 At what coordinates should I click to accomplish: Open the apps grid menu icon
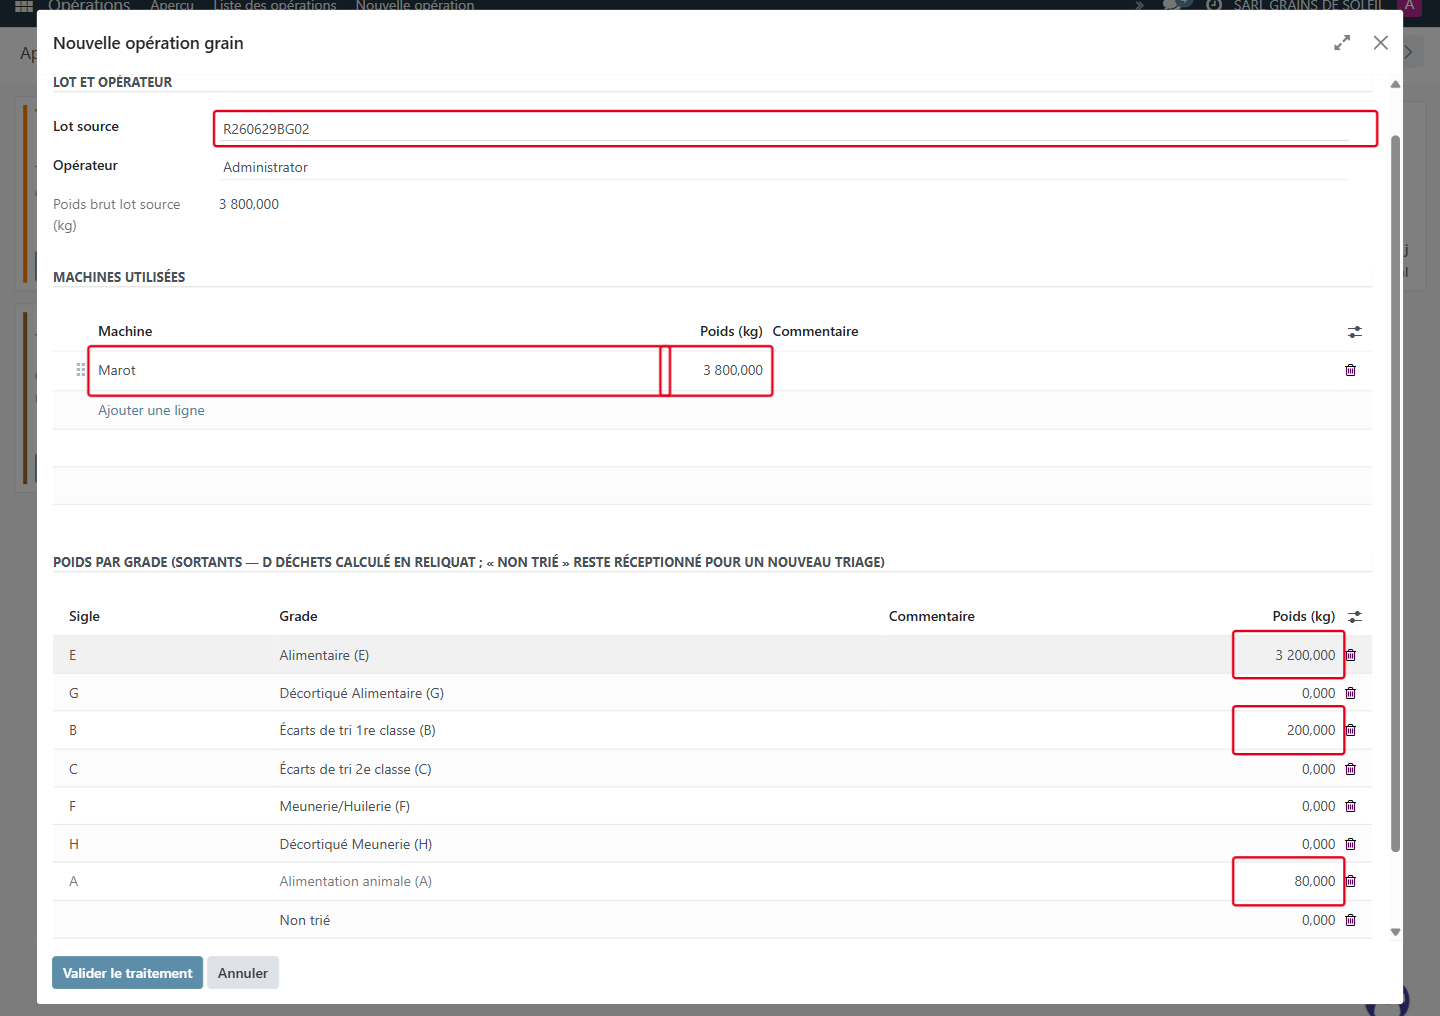tap(24, 6)
